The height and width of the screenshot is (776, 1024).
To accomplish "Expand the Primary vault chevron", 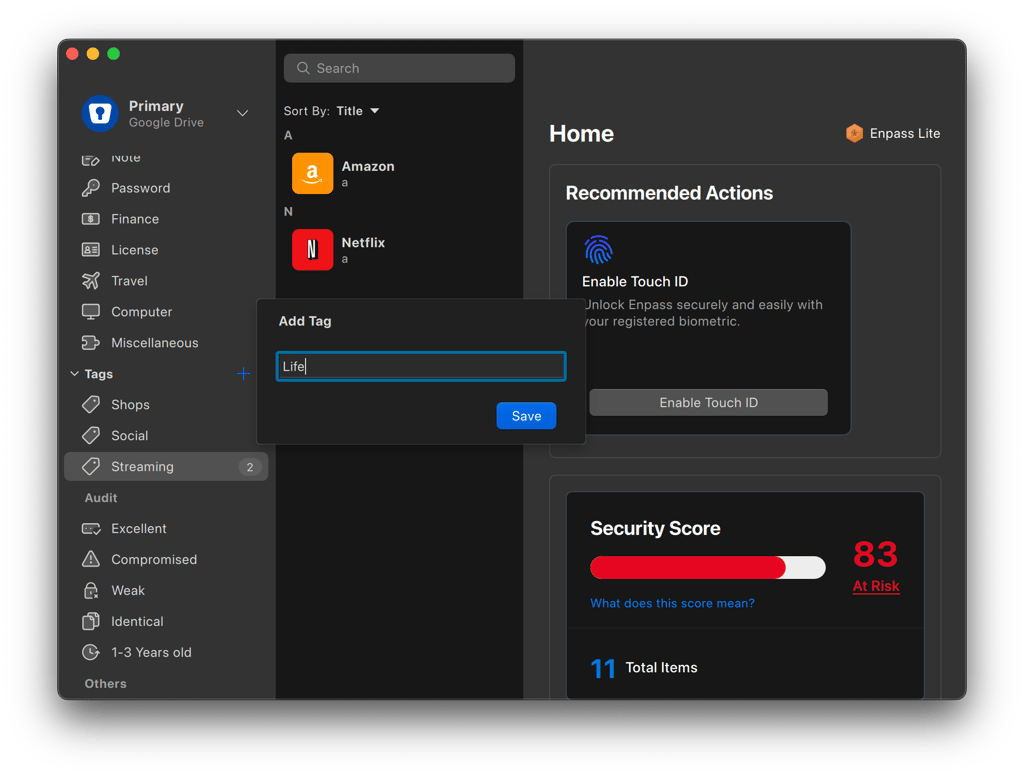I will click(x=242, y=113).
